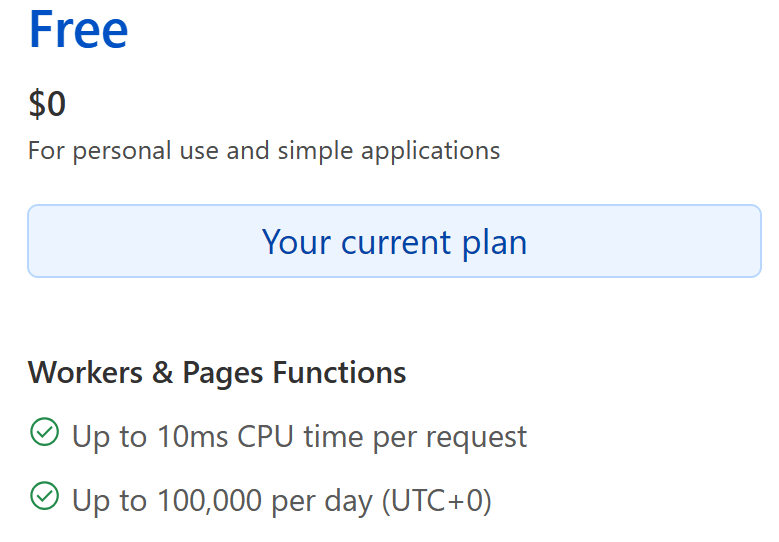This screenshot has height=542, width=779.
Task: Click the Workers & Pages Functions heading
Action: [x=217, y=373]
